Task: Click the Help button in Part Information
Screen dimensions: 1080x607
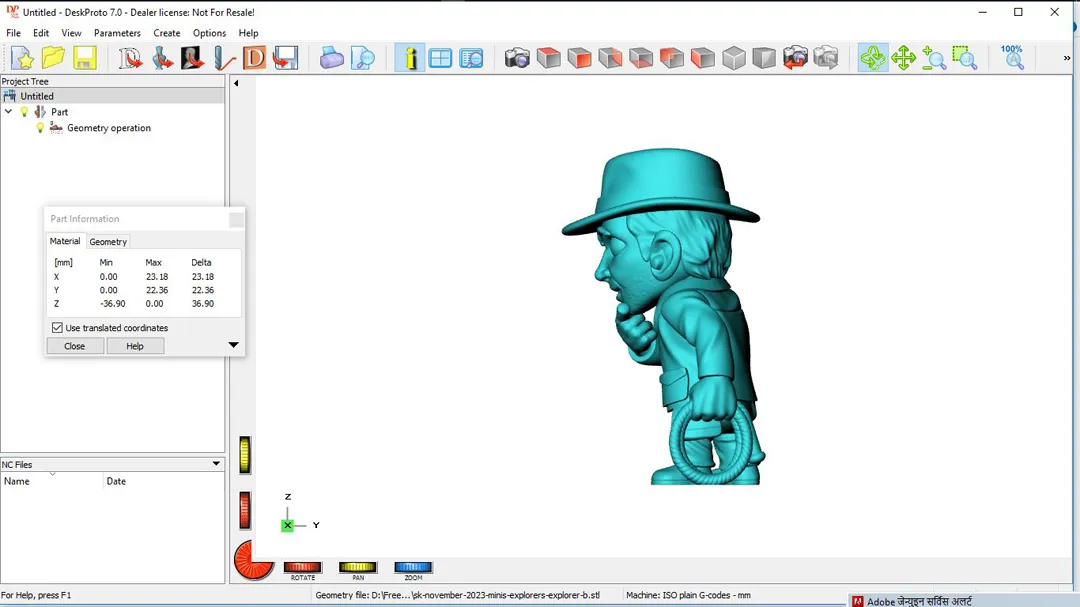Action: coord(135,346)
